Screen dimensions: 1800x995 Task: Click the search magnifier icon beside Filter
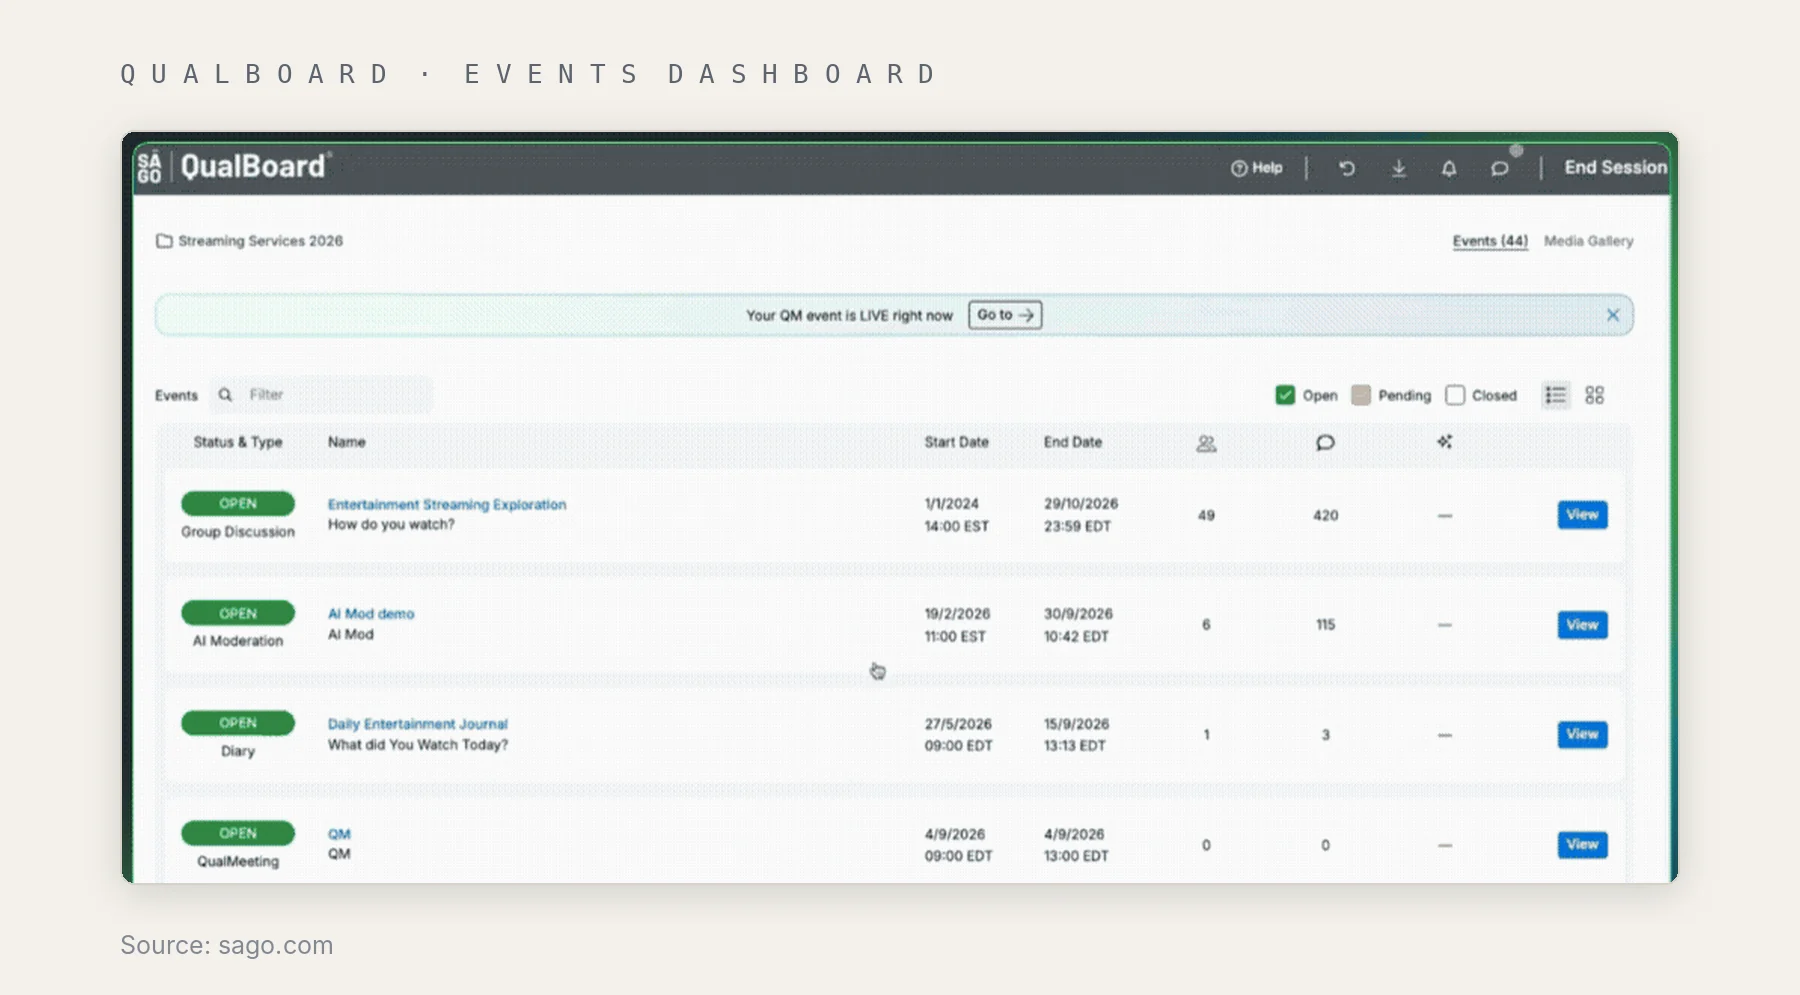pos(226,395)
